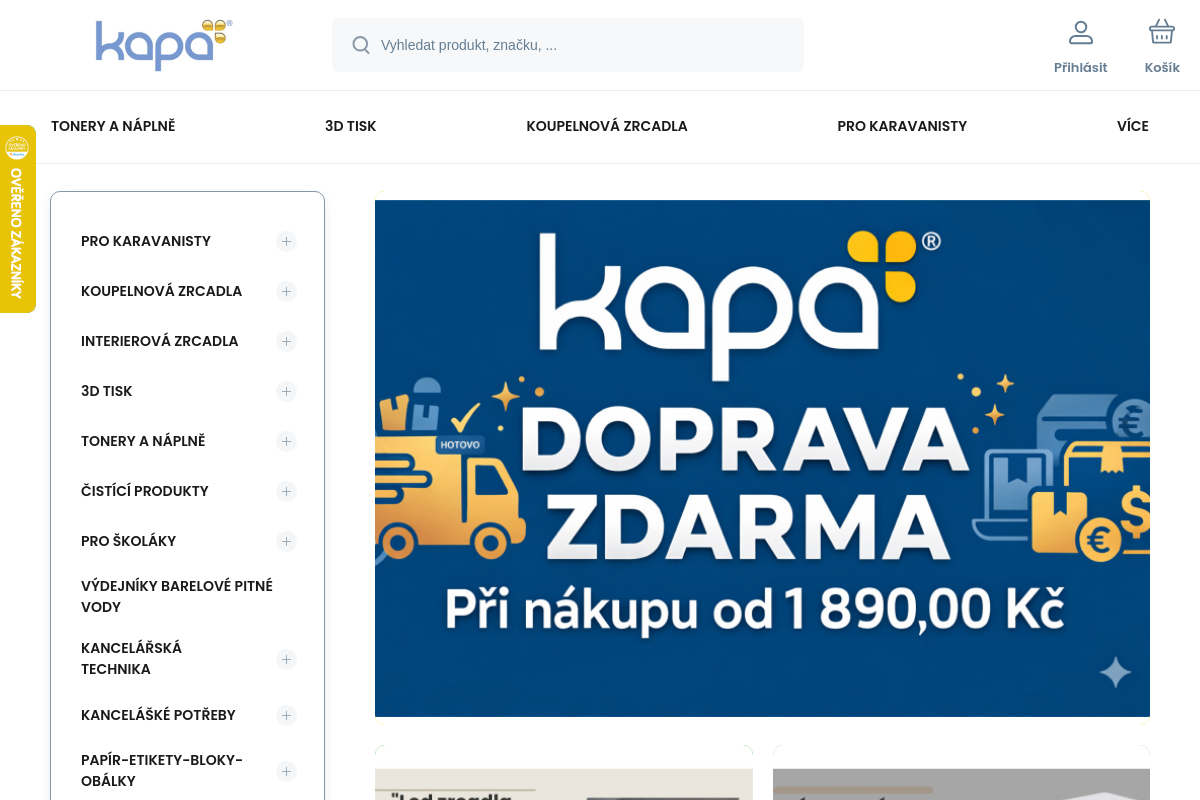The image size is (1200, 800).
Task: Expand the 3D TISK category in sidebar
Action: click(286, 391)
